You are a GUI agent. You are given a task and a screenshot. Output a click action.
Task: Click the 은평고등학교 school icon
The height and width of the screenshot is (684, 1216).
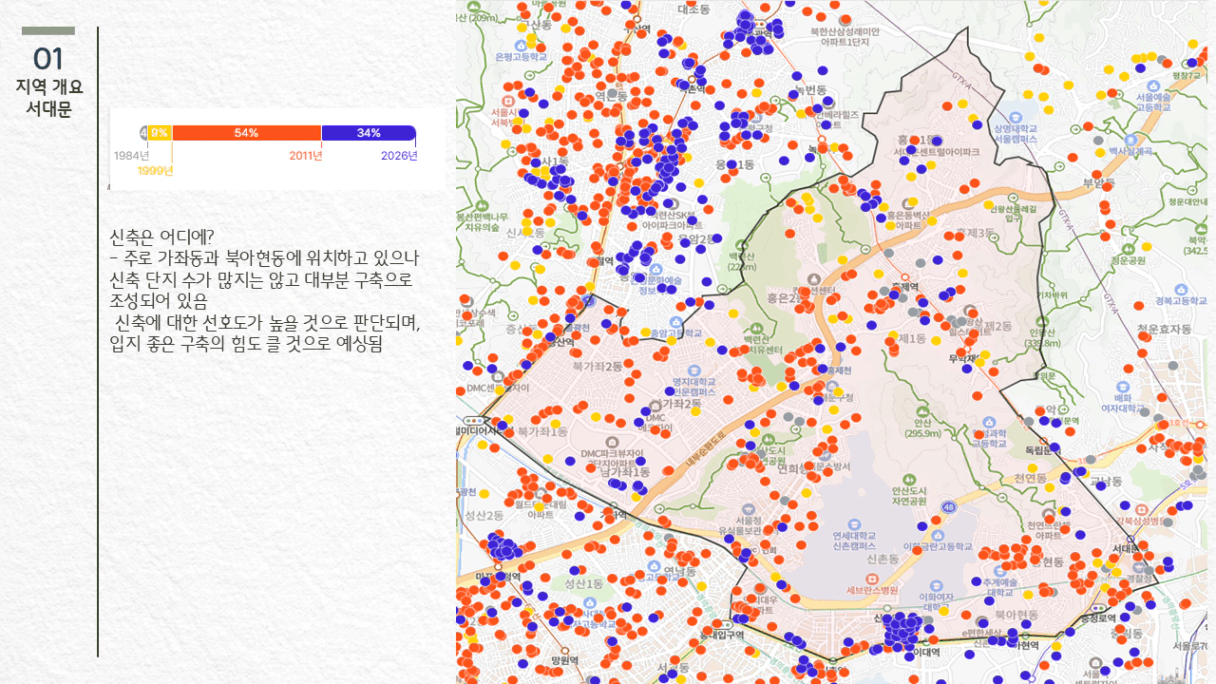click(519, 45)
